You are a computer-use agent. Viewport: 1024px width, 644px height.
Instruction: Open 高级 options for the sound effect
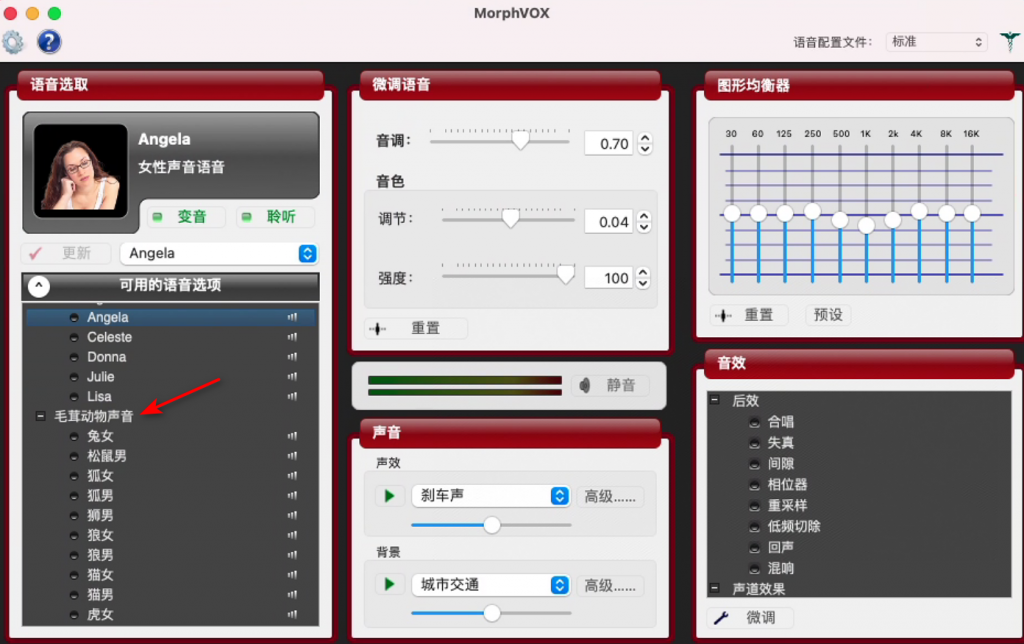coord(609,496)
